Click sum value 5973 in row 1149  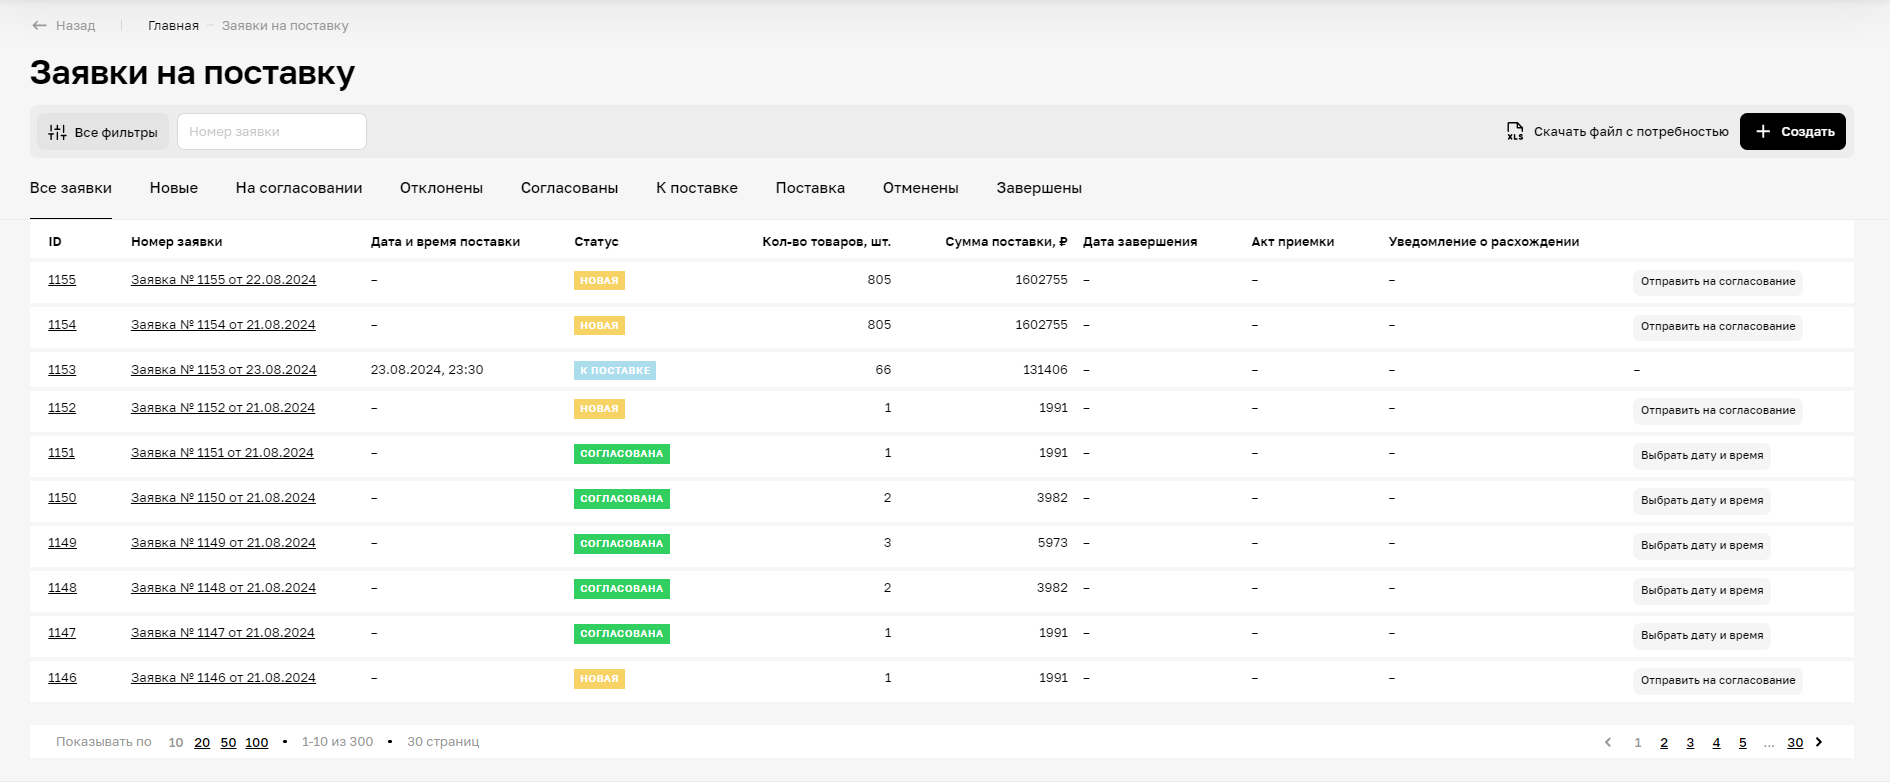click(x=1053, y=543)
